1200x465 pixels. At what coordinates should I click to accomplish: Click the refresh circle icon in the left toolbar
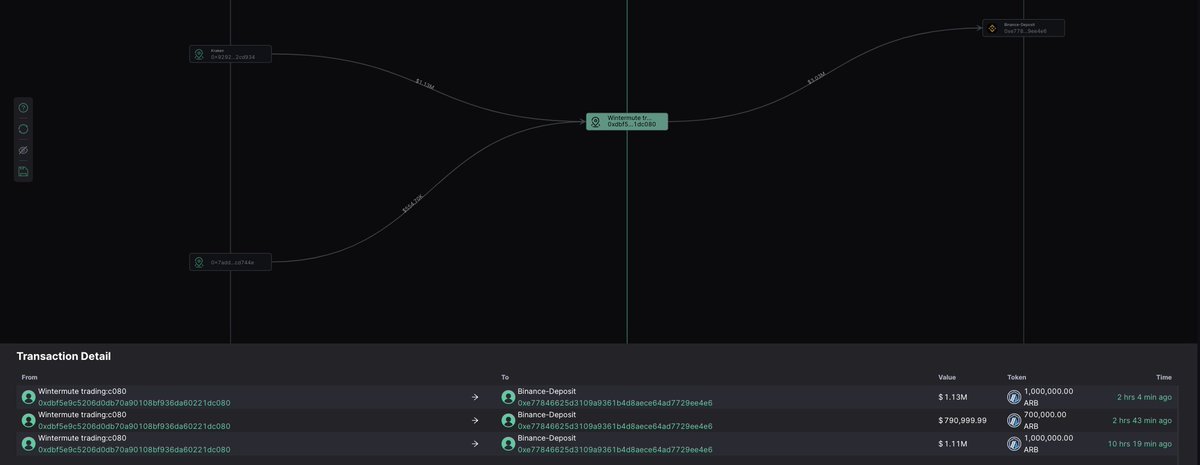click(24, 129)
